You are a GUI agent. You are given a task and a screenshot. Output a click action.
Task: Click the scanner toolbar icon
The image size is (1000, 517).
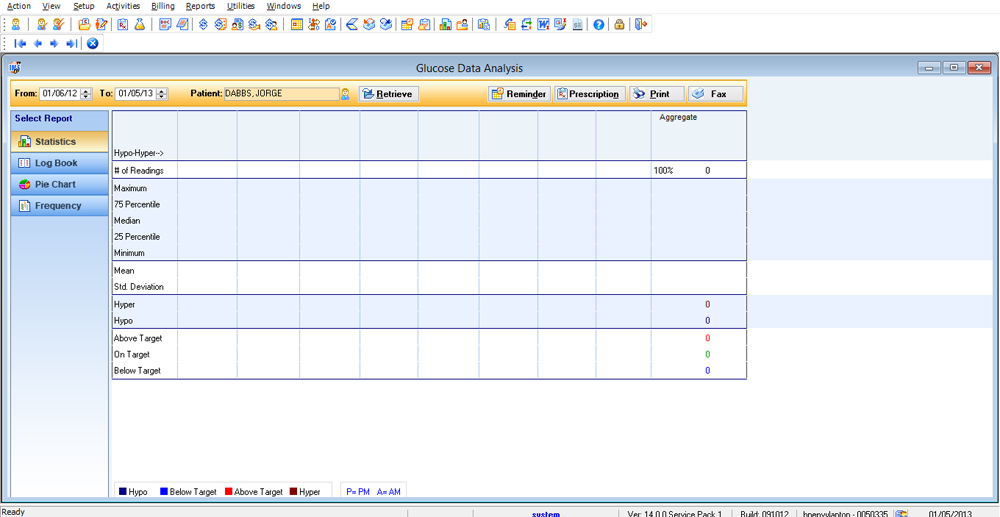[351, 24]
